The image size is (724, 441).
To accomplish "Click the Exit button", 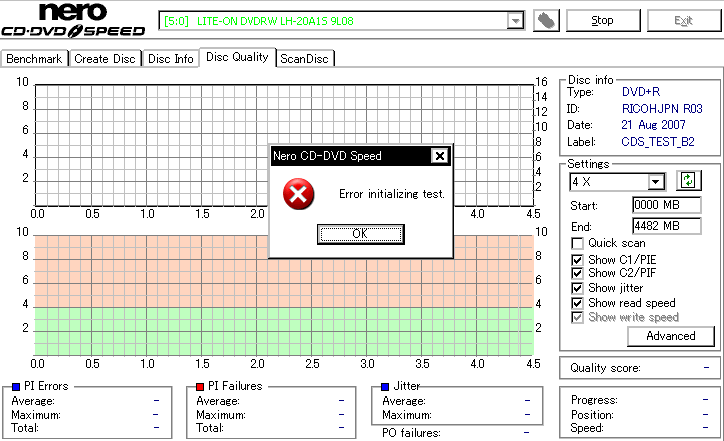I will (x=683, y=21).
